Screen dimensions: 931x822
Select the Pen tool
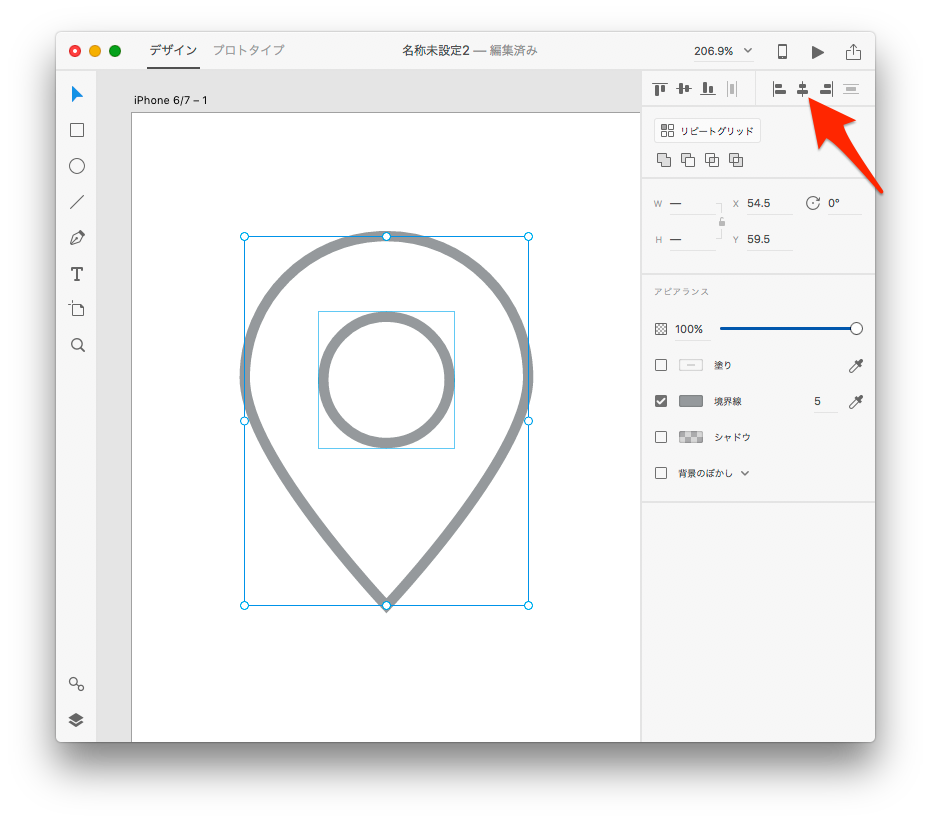[77, 238]
